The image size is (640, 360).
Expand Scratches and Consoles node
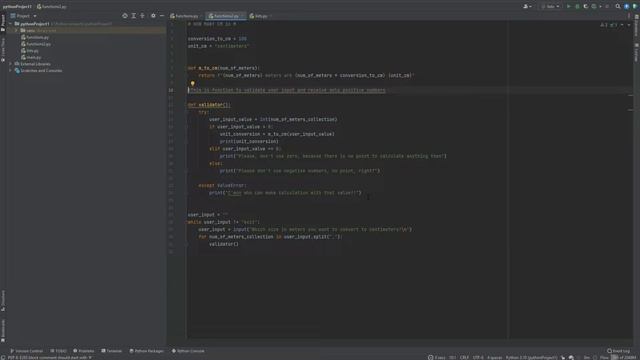(11, 71)
